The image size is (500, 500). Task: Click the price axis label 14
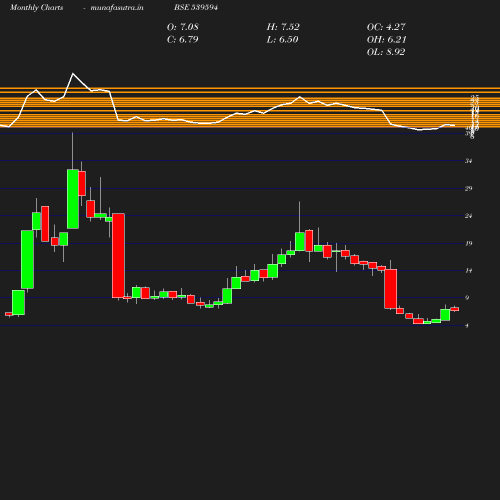(x=469, y=271)
